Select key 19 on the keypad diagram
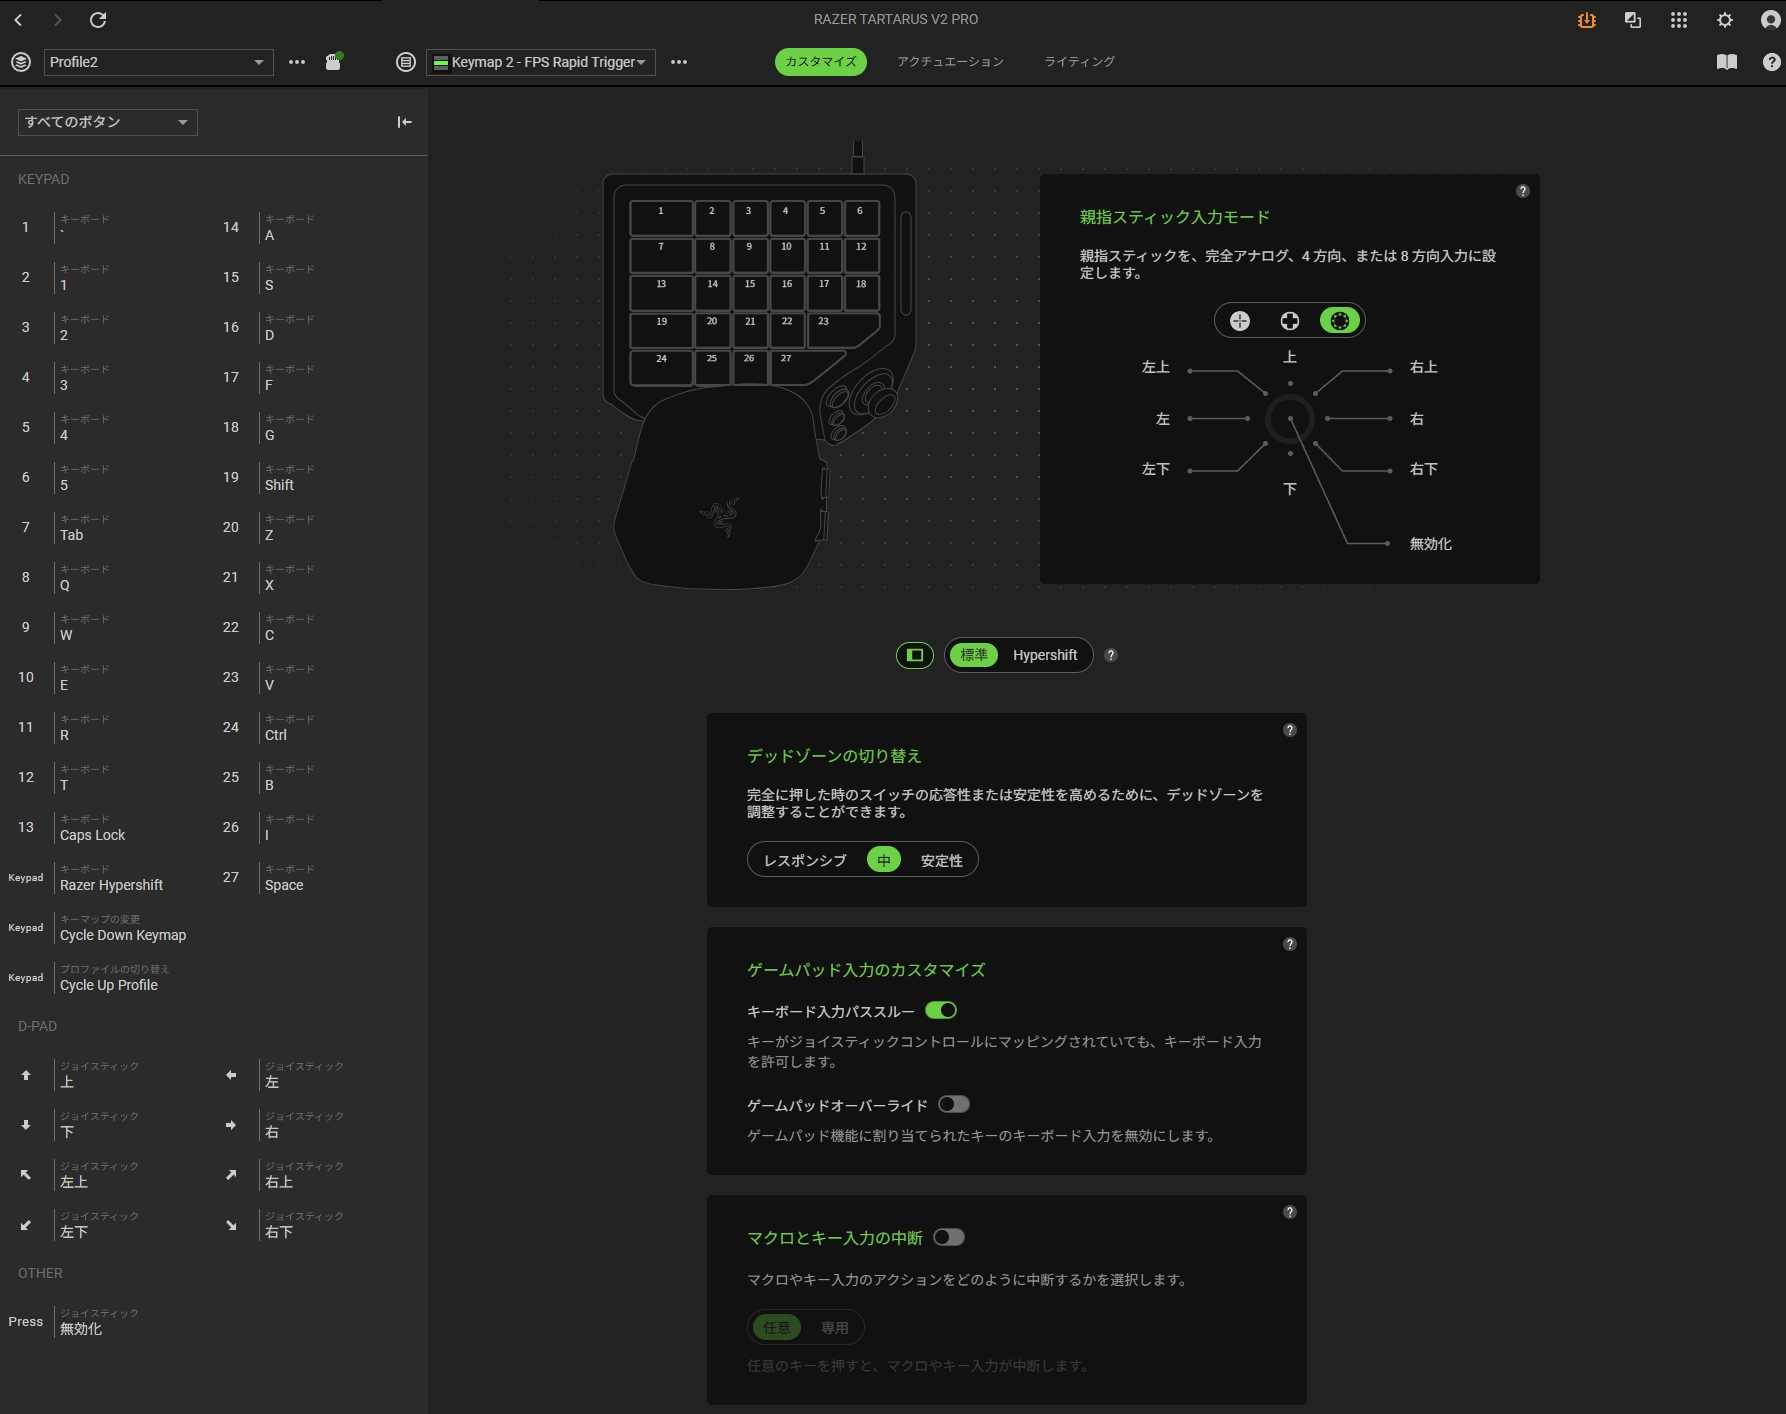The height and width of the screenshot is (1414, 1786). (661, 330)
